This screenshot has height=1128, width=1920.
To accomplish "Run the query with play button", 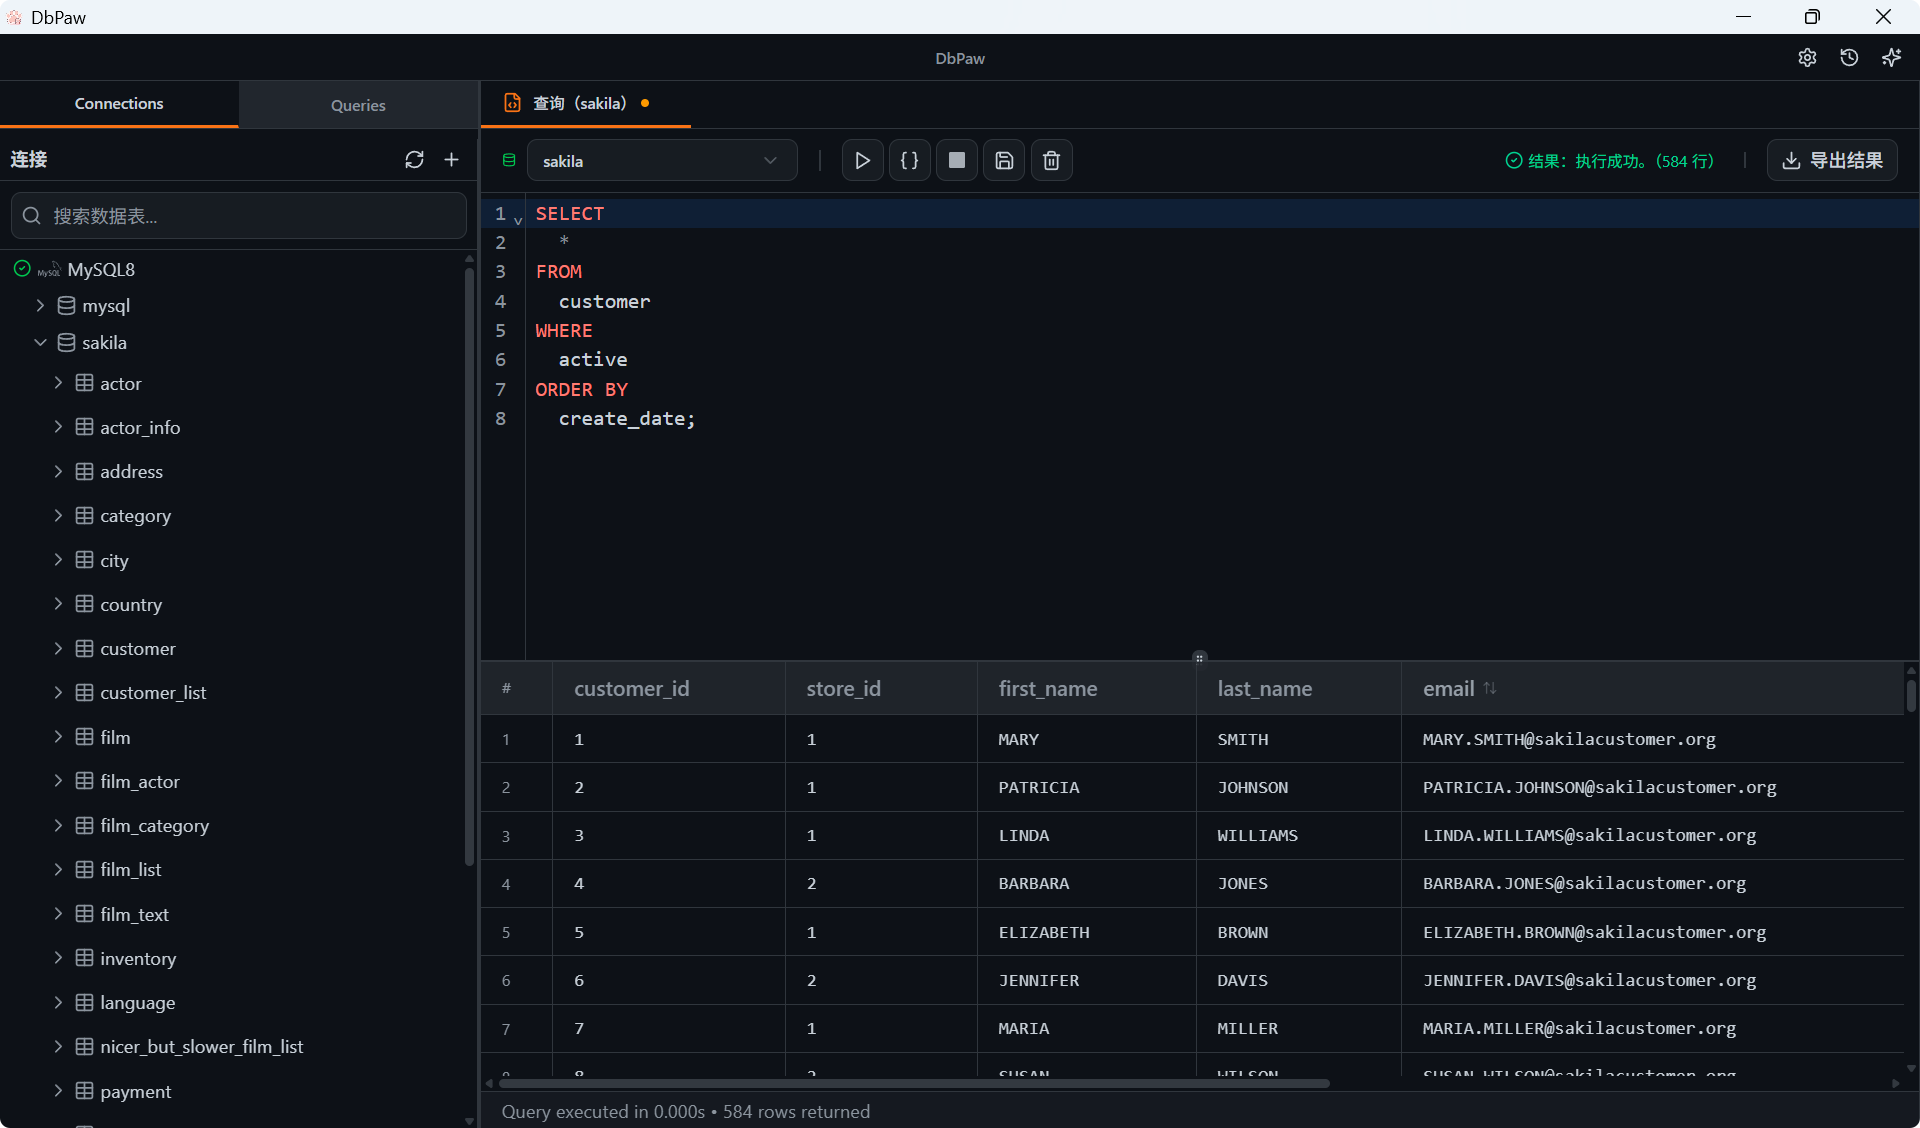I will [862, 160].
